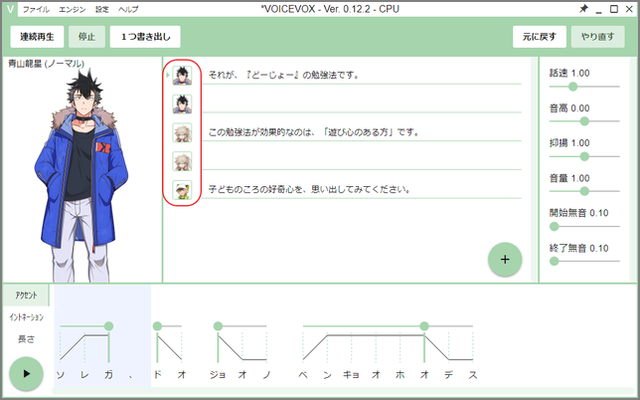Open the ヘルプ menu
Viewport: 640px width, 400px height.
[128, 8]
